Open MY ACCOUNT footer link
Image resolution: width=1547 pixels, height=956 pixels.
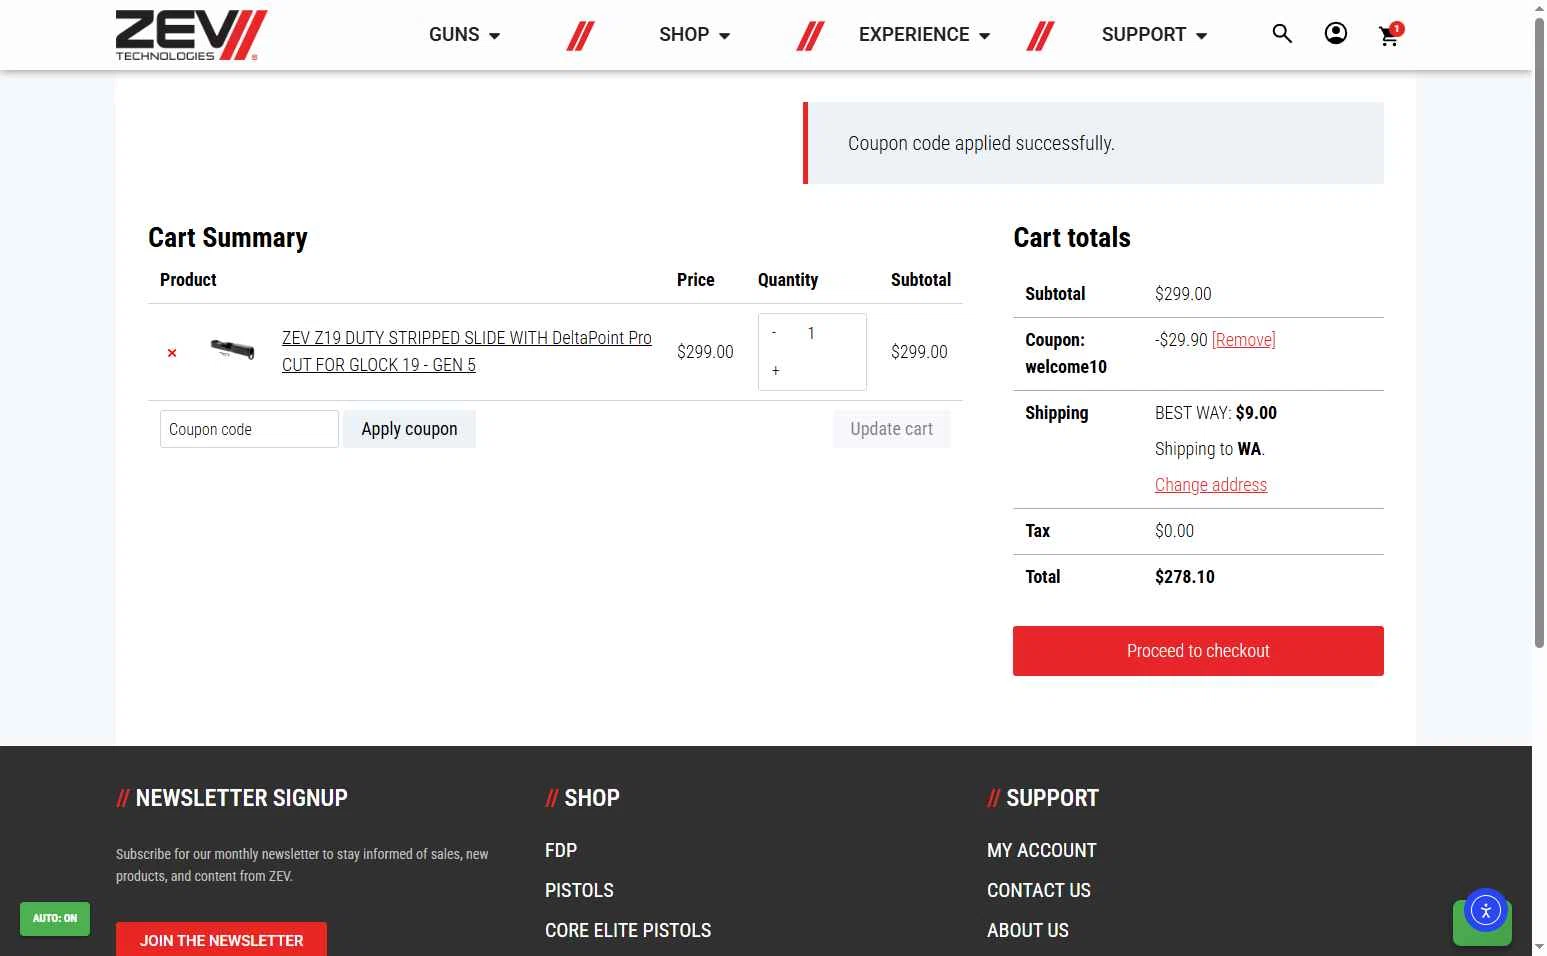tap(1042, 850)
